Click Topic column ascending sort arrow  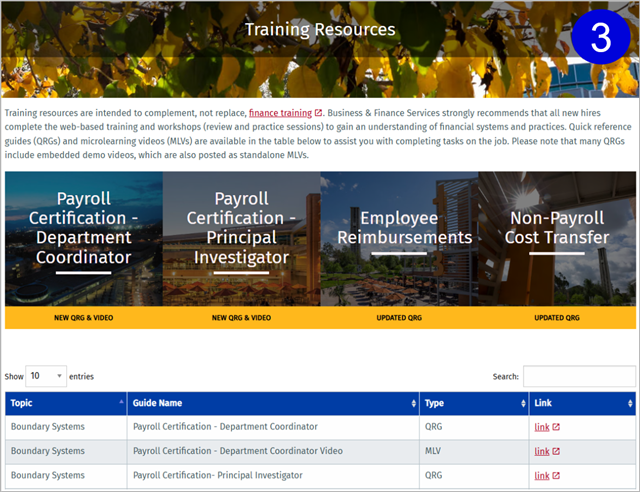pos(121,402)
